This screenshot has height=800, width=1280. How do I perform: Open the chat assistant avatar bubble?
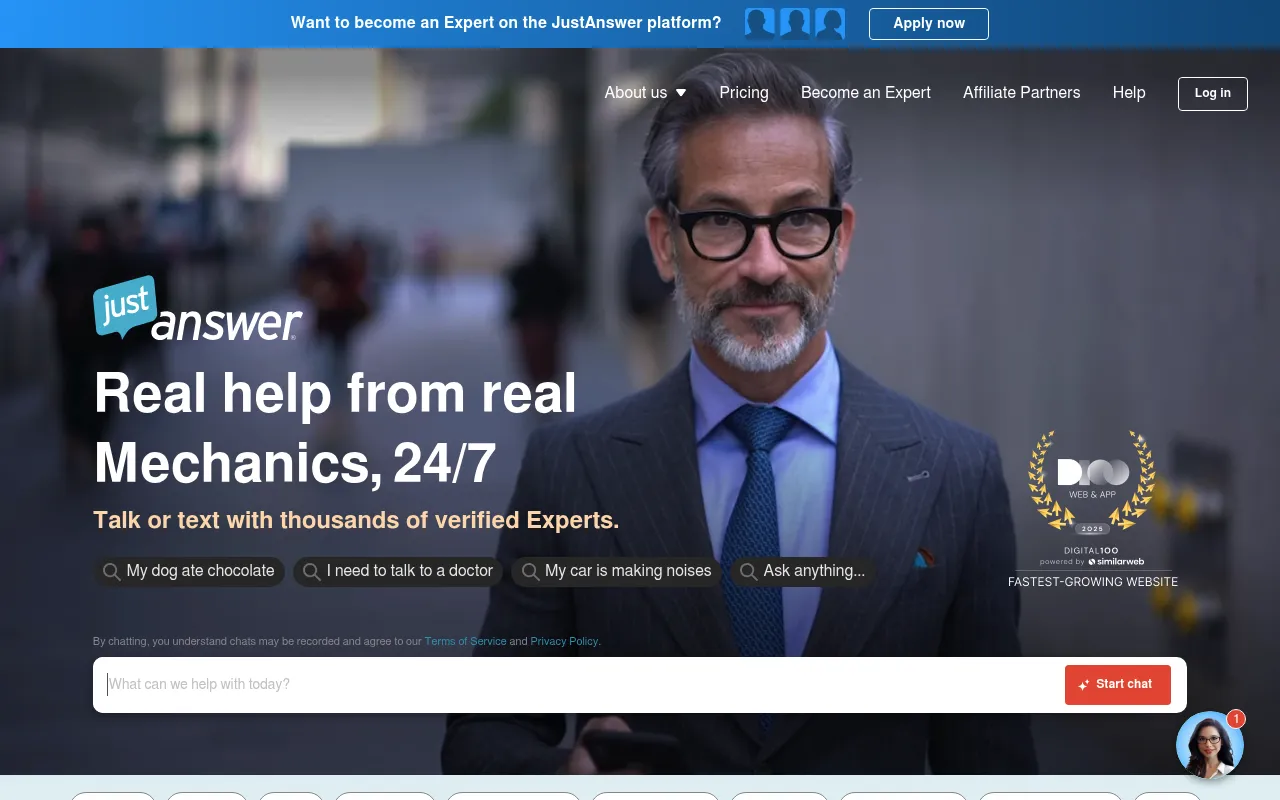[1210, 745]
